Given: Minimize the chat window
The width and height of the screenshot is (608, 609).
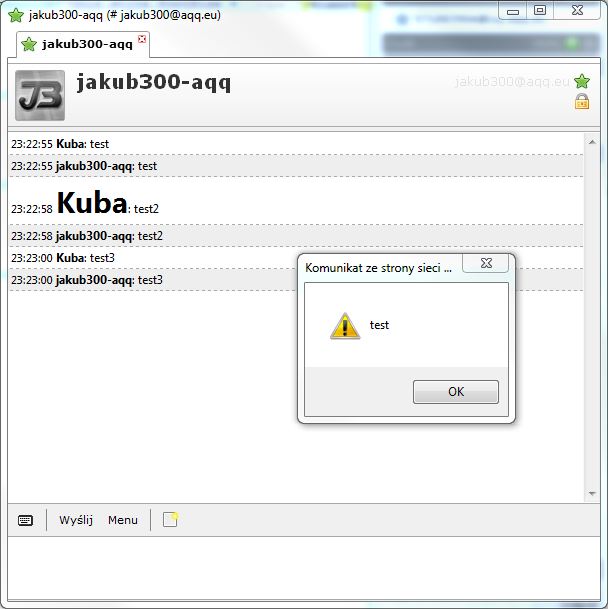Looking at the screenshot, I should [x=513, y=10].
